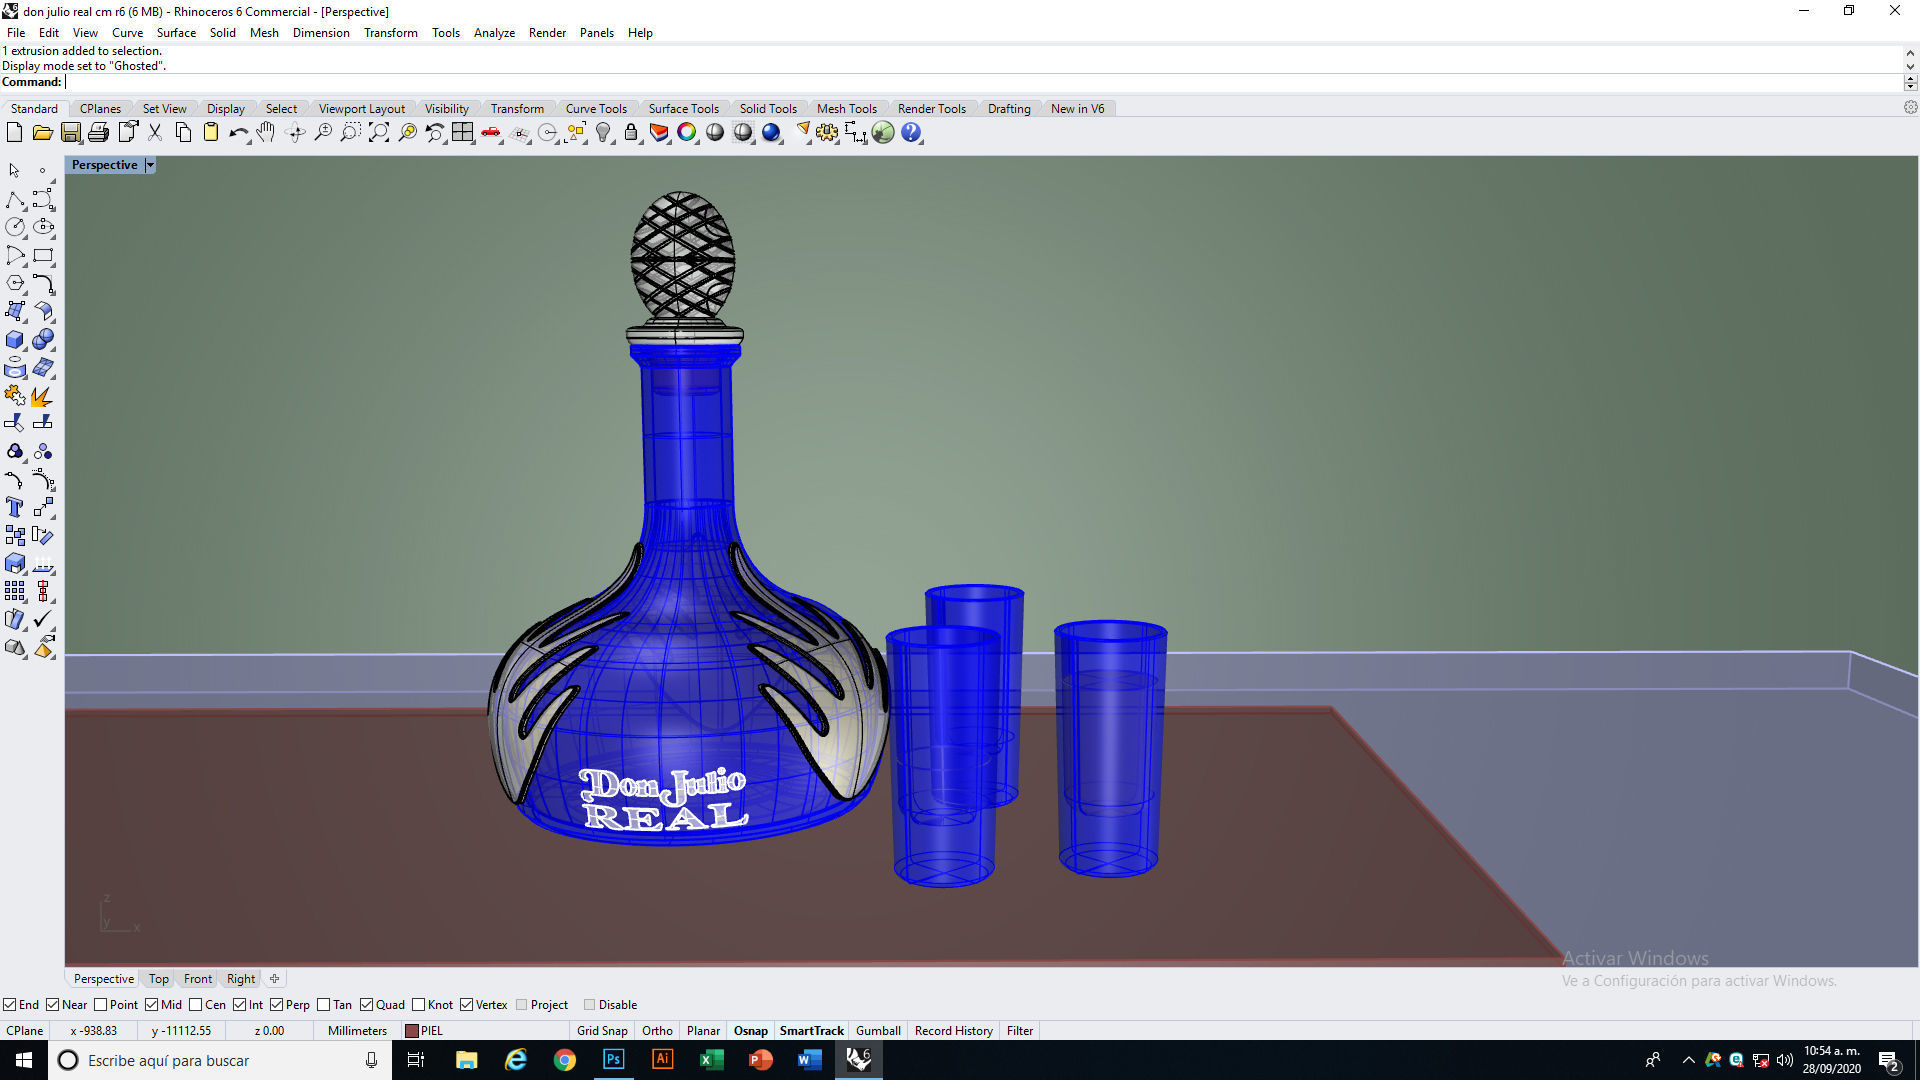Click the light bulb Hide objects icon
This screenshot has width=1920, height=1080.
coord(603,132)
